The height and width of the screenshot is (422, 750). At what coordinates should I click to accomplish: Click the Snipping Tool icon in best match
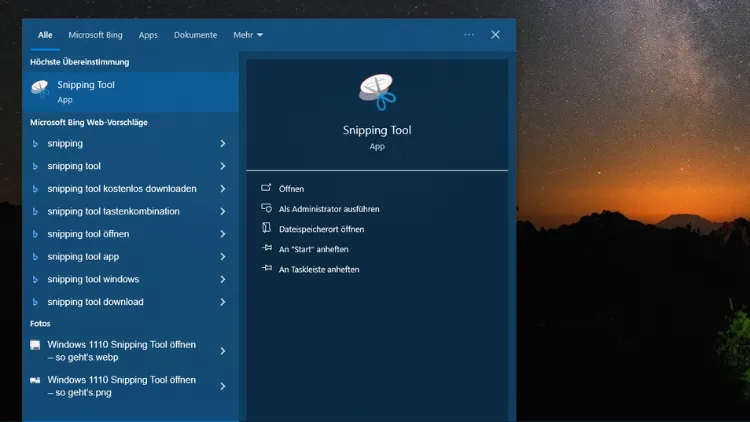pyautogui.click(x=40, y=89)
